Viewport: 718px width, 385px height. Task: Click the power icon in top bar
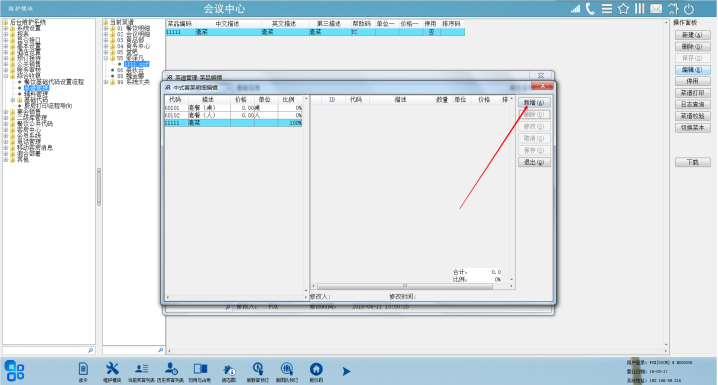[x=689, y=9]
